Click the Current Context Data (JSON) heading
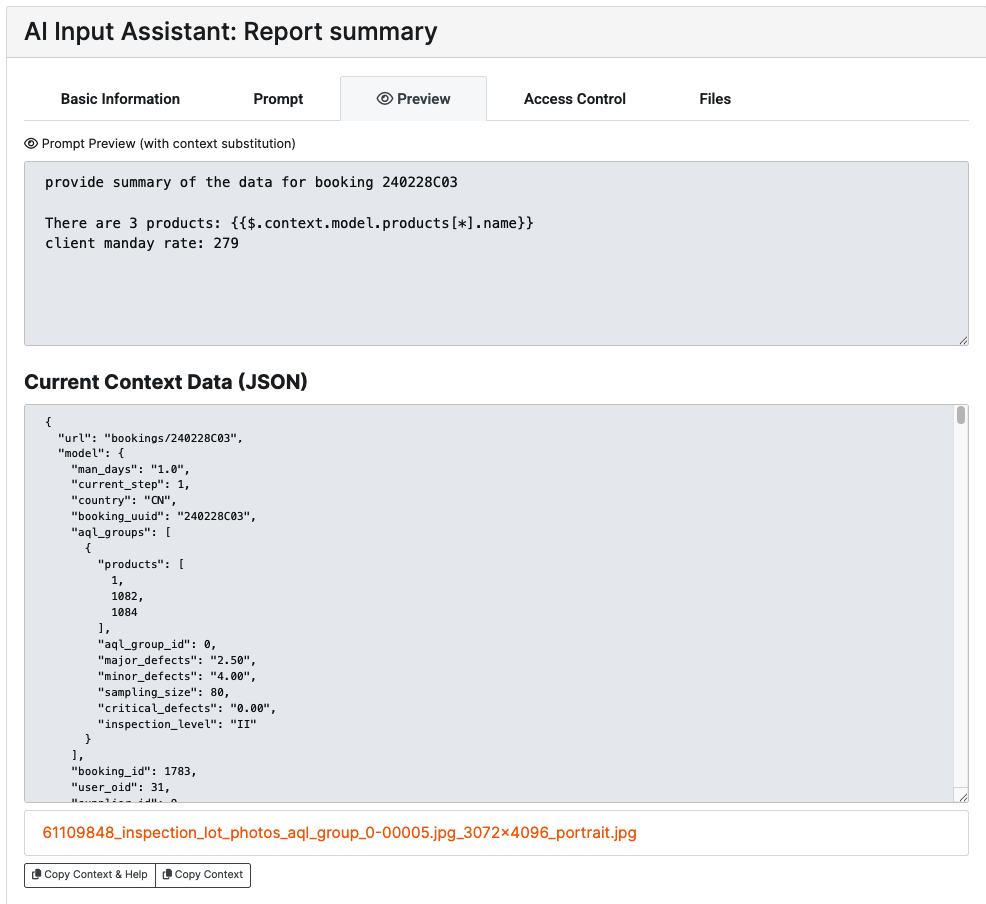Image resolution: width=986 pixels, height=904 pixels. [166, 382]
